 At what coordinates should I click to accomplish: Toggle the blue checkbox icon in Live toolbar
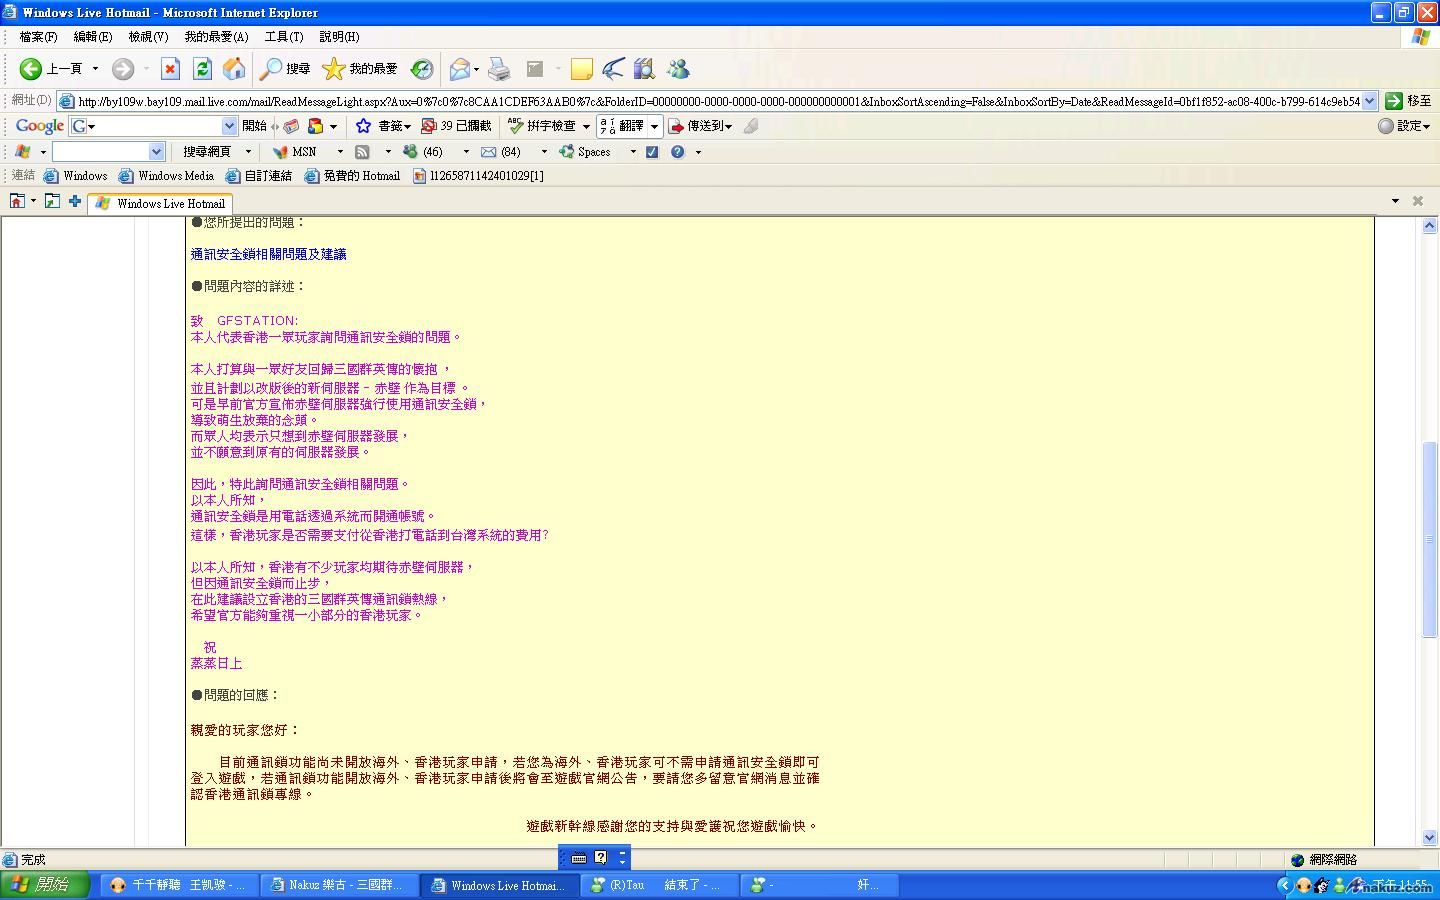(652, 152)
